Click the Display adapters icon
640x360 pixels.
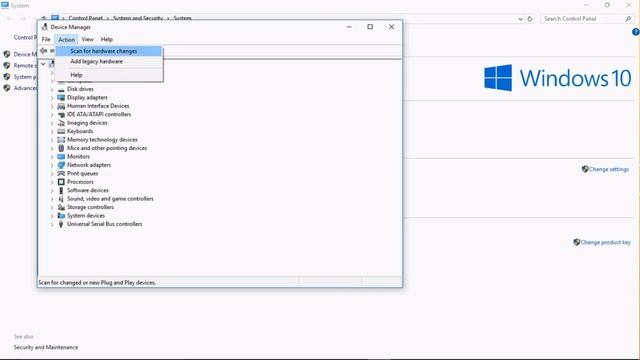point(61,98)
